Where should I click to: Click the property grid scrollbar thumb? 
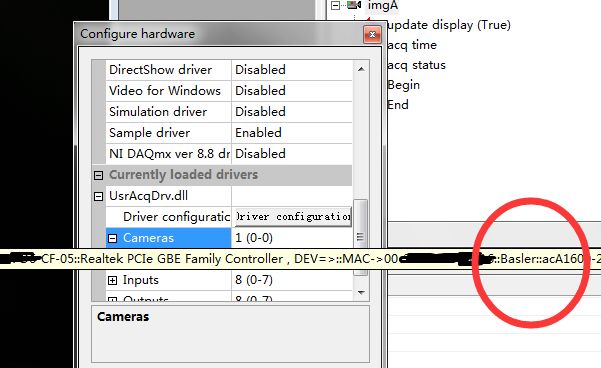[360, 237]
